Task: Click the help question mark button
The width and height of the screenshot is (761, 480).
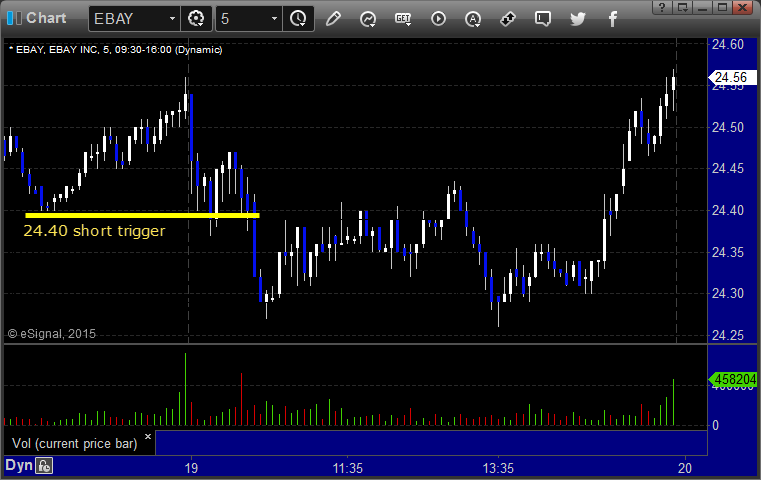Action: point(662,7)
